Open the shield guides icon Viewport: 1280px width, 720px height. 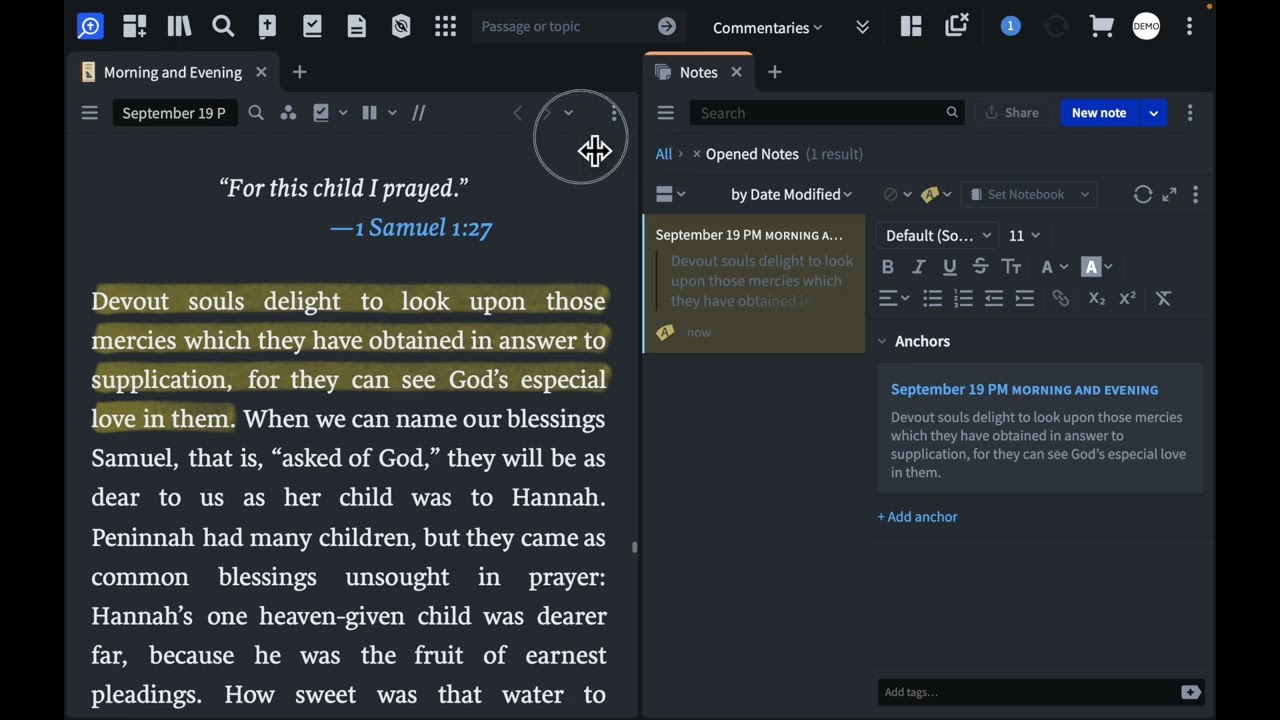pos(401,27)
